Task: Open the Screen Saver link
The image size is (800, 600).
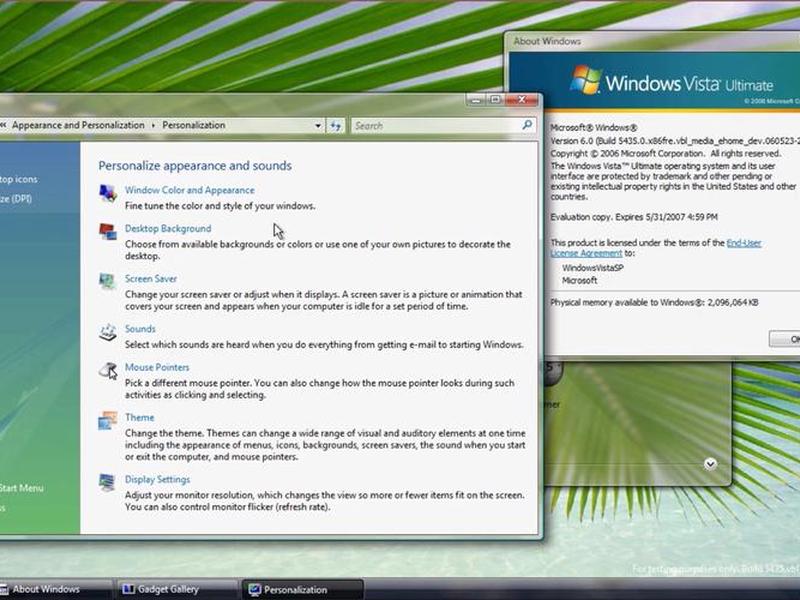Action: point(151,279)
